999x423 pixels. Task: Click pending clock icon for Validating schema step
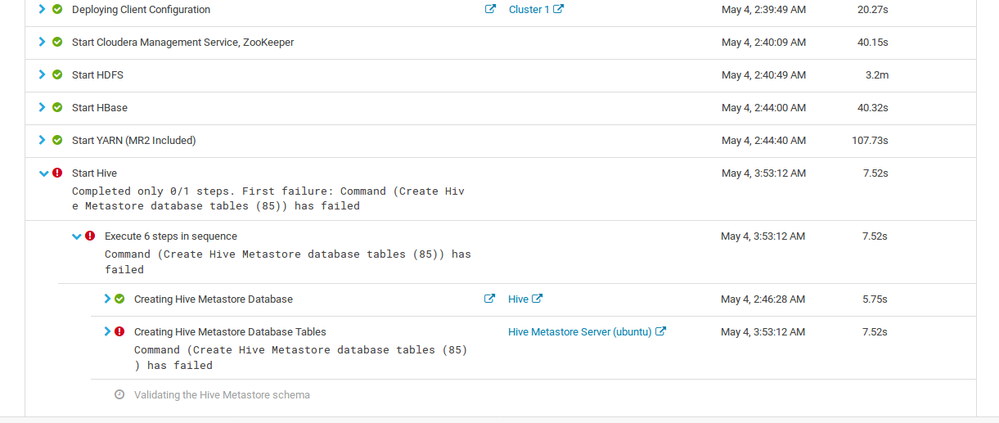pyautogui.click(x=119, y=395)
